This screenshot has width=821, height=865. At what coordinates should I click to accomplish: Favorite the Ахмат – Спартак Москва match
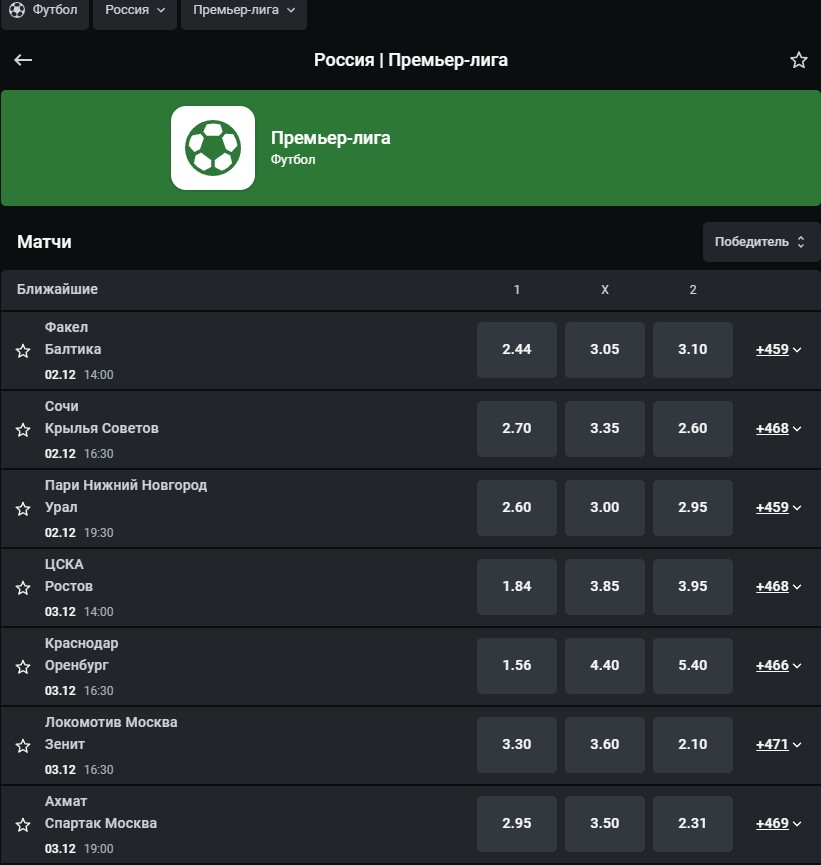23,825
